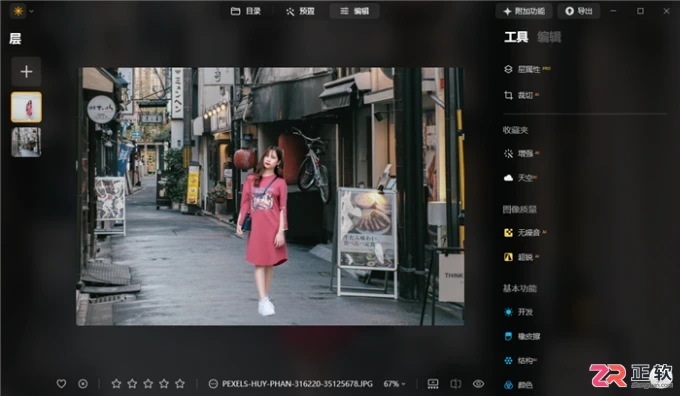The width and height of the screenshot is (680, 396).
Task: Open the 超锐 (Supersharp AI) tool
Action: [x=521, y=257]
